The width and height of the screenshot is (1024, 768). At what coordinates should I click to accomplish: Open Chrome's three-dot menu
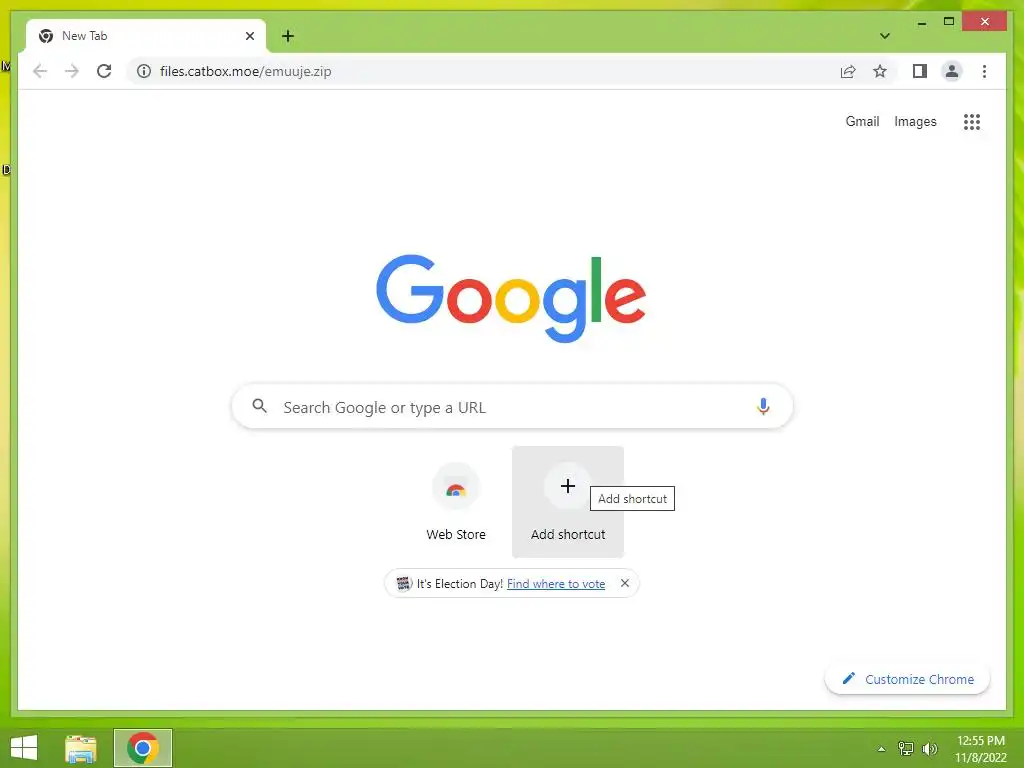984,71
